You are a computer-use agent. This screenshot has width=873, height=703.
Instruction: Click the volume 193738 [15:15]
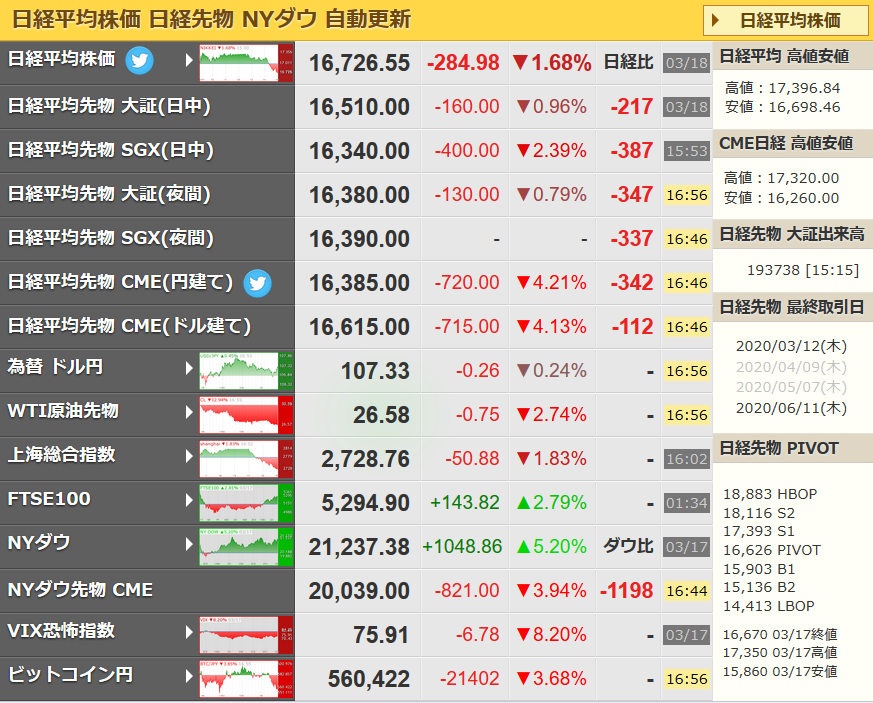pyautogui.click(x=803, y=271)
